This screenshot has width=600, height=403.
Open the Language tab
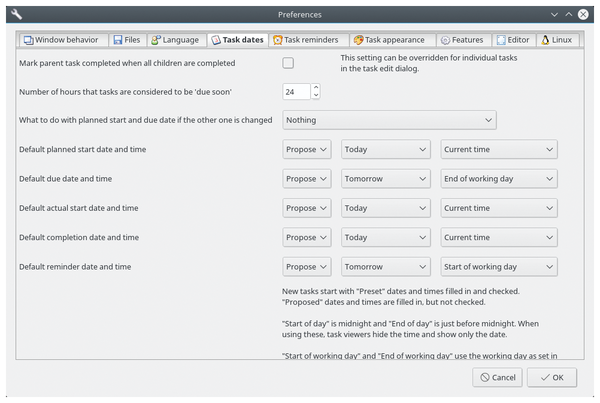click(175, 40)
